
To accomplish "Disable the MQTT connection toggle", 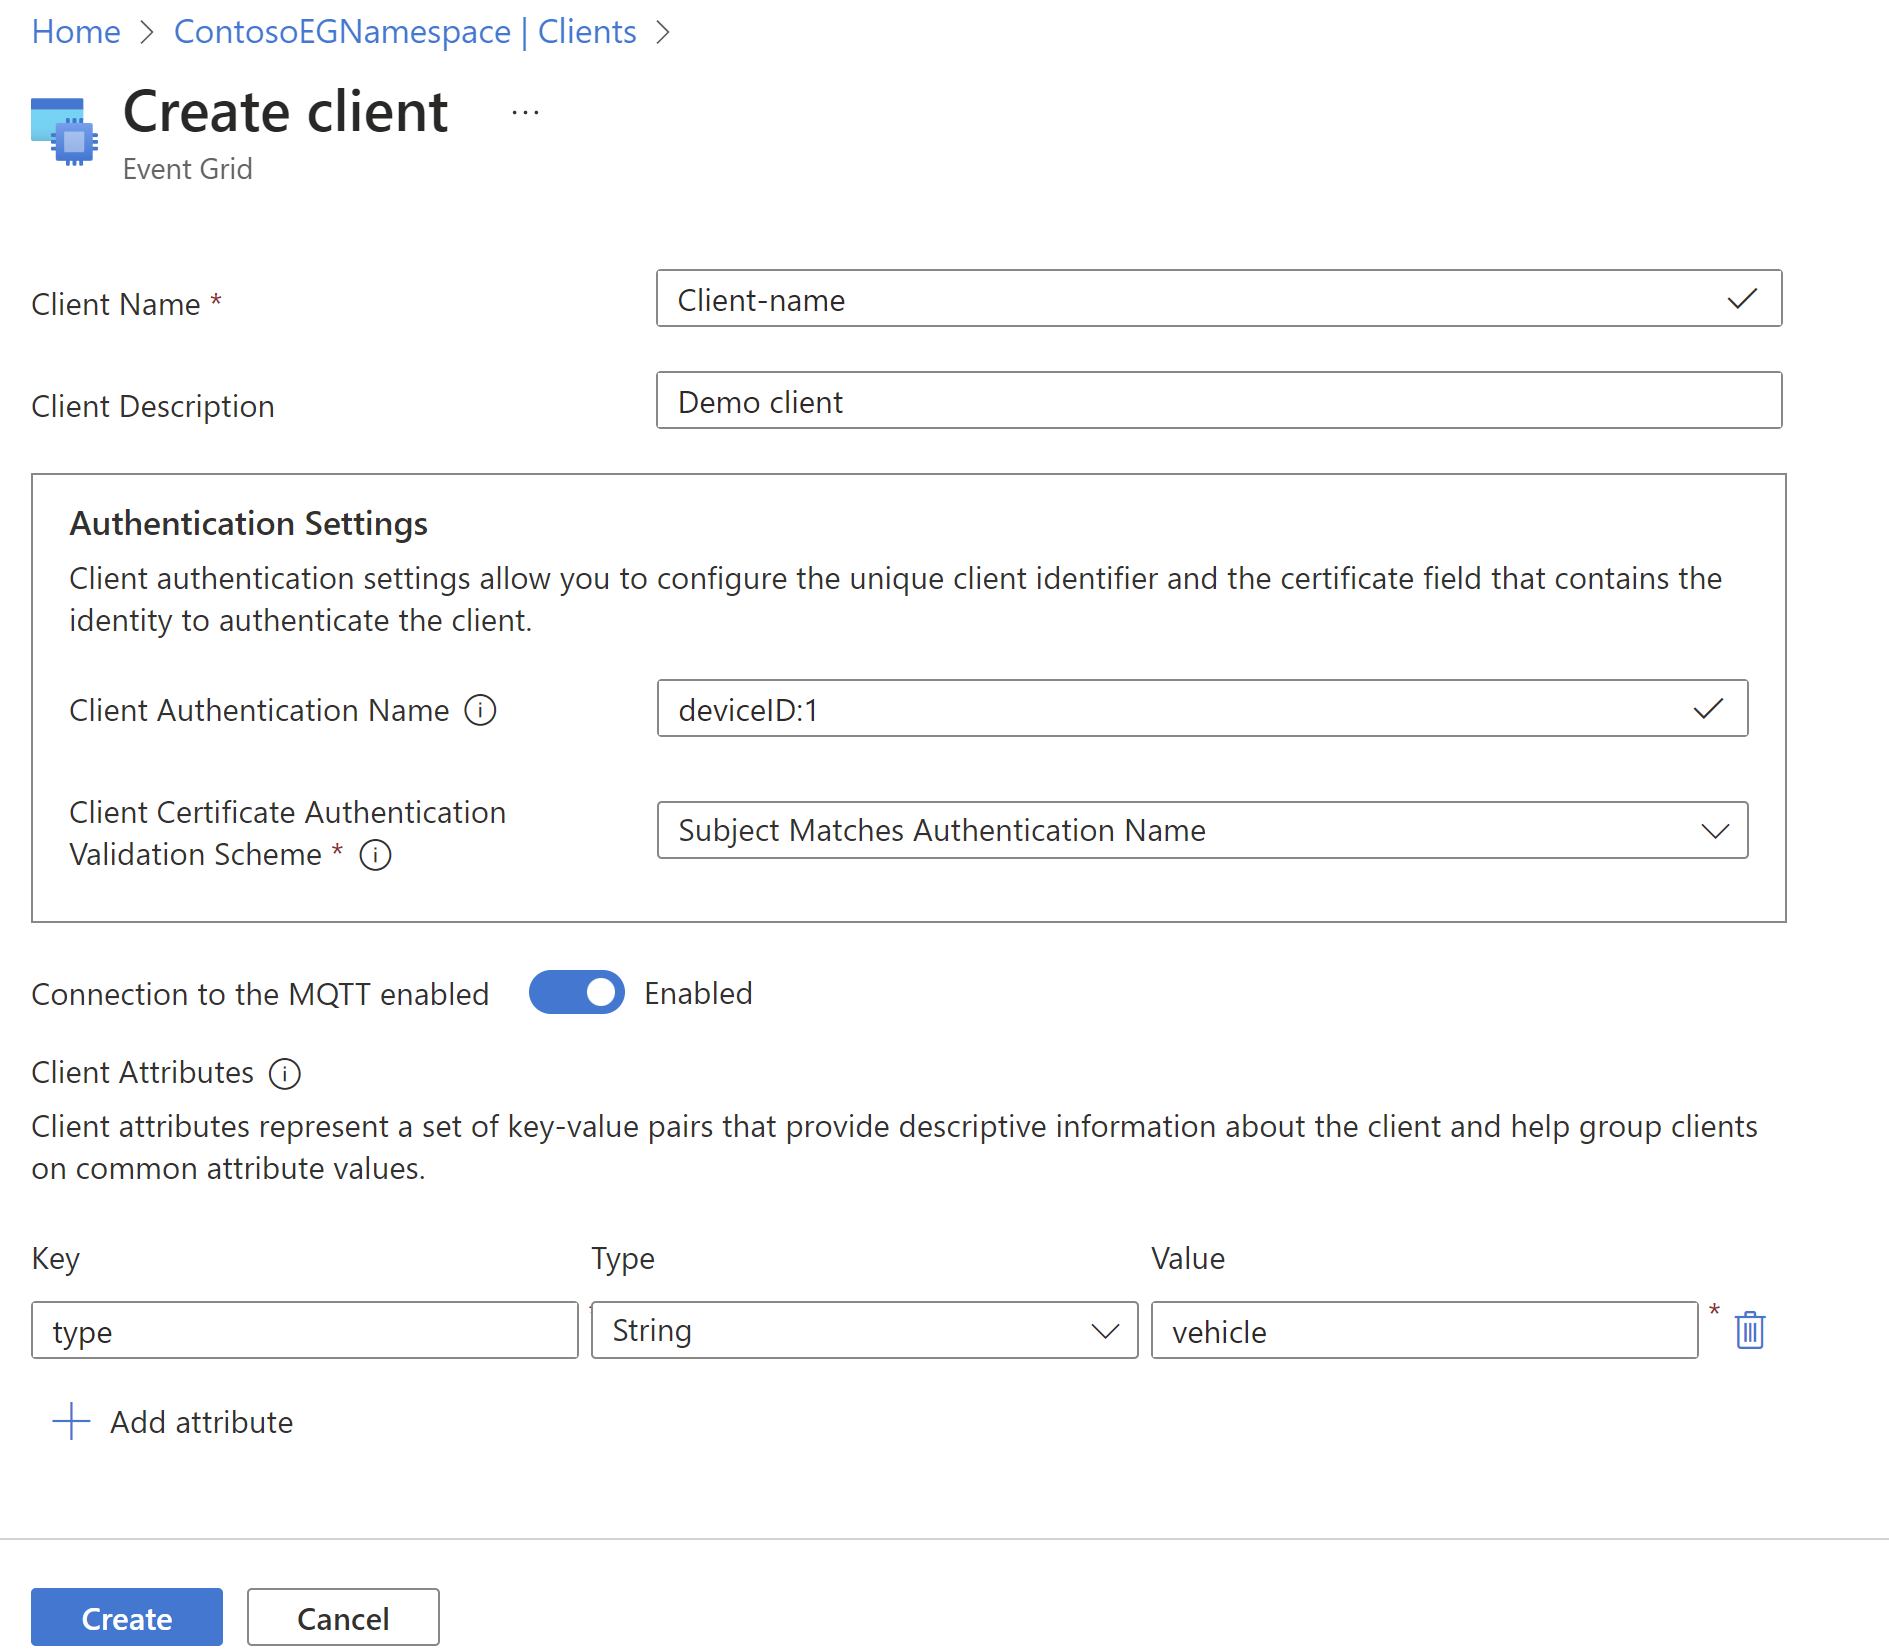I will tap(577, 993).
